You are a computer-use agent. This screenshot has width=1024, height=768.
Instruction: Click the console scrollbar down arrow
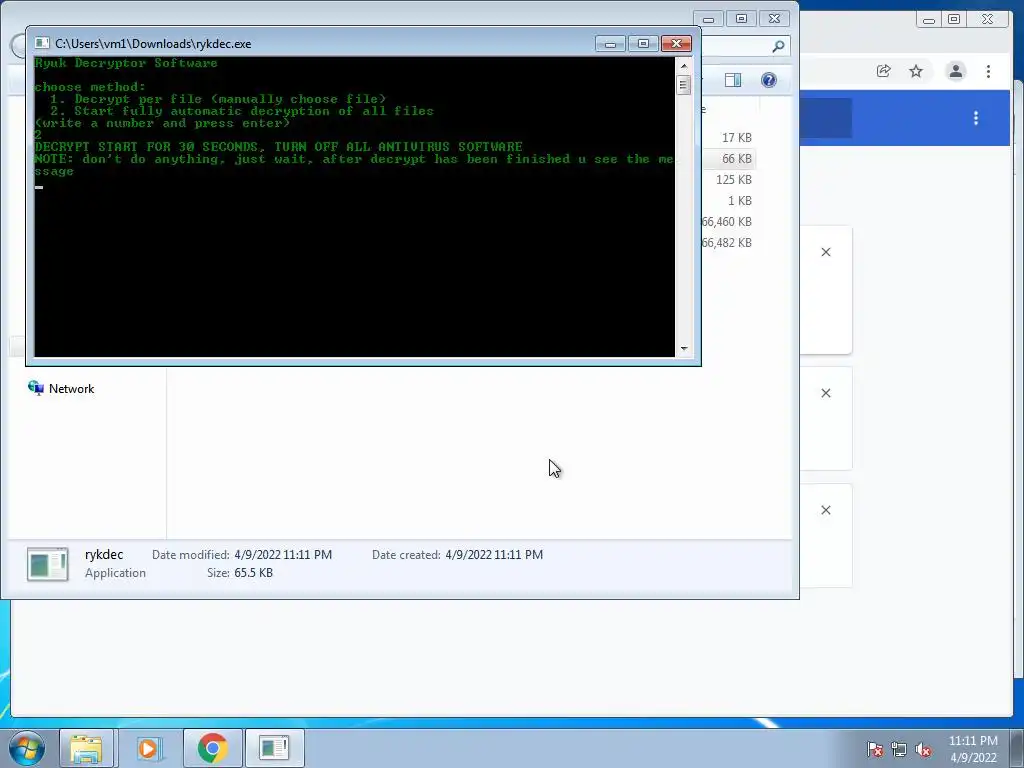click(x=684, y=349)
